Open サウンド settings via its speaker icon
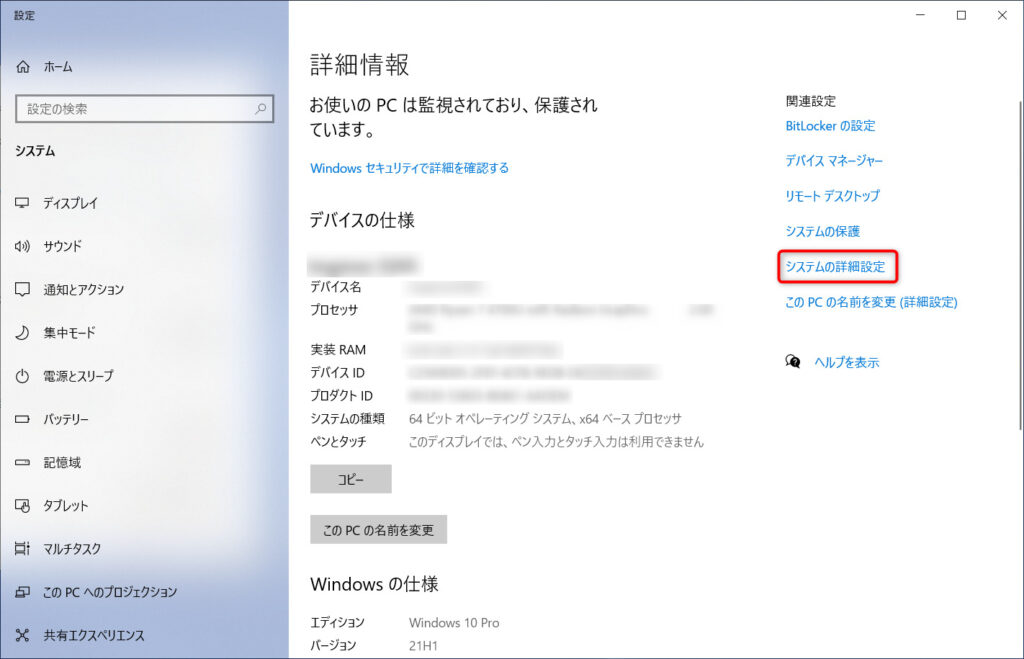Screen dimensions: 1024x659 (24, 246)
